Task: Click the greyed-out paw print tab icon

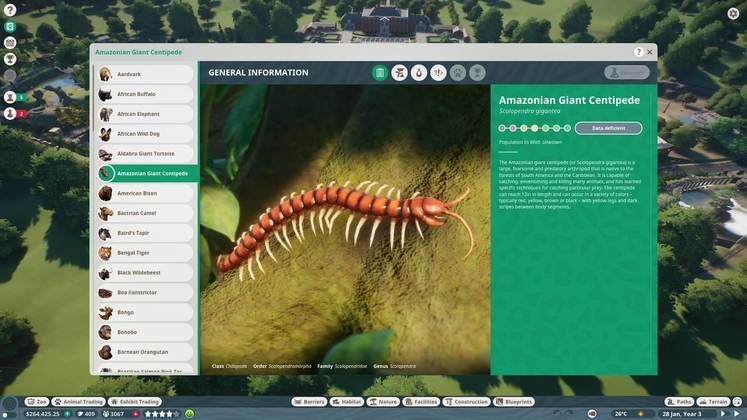Action: [458, 73]
